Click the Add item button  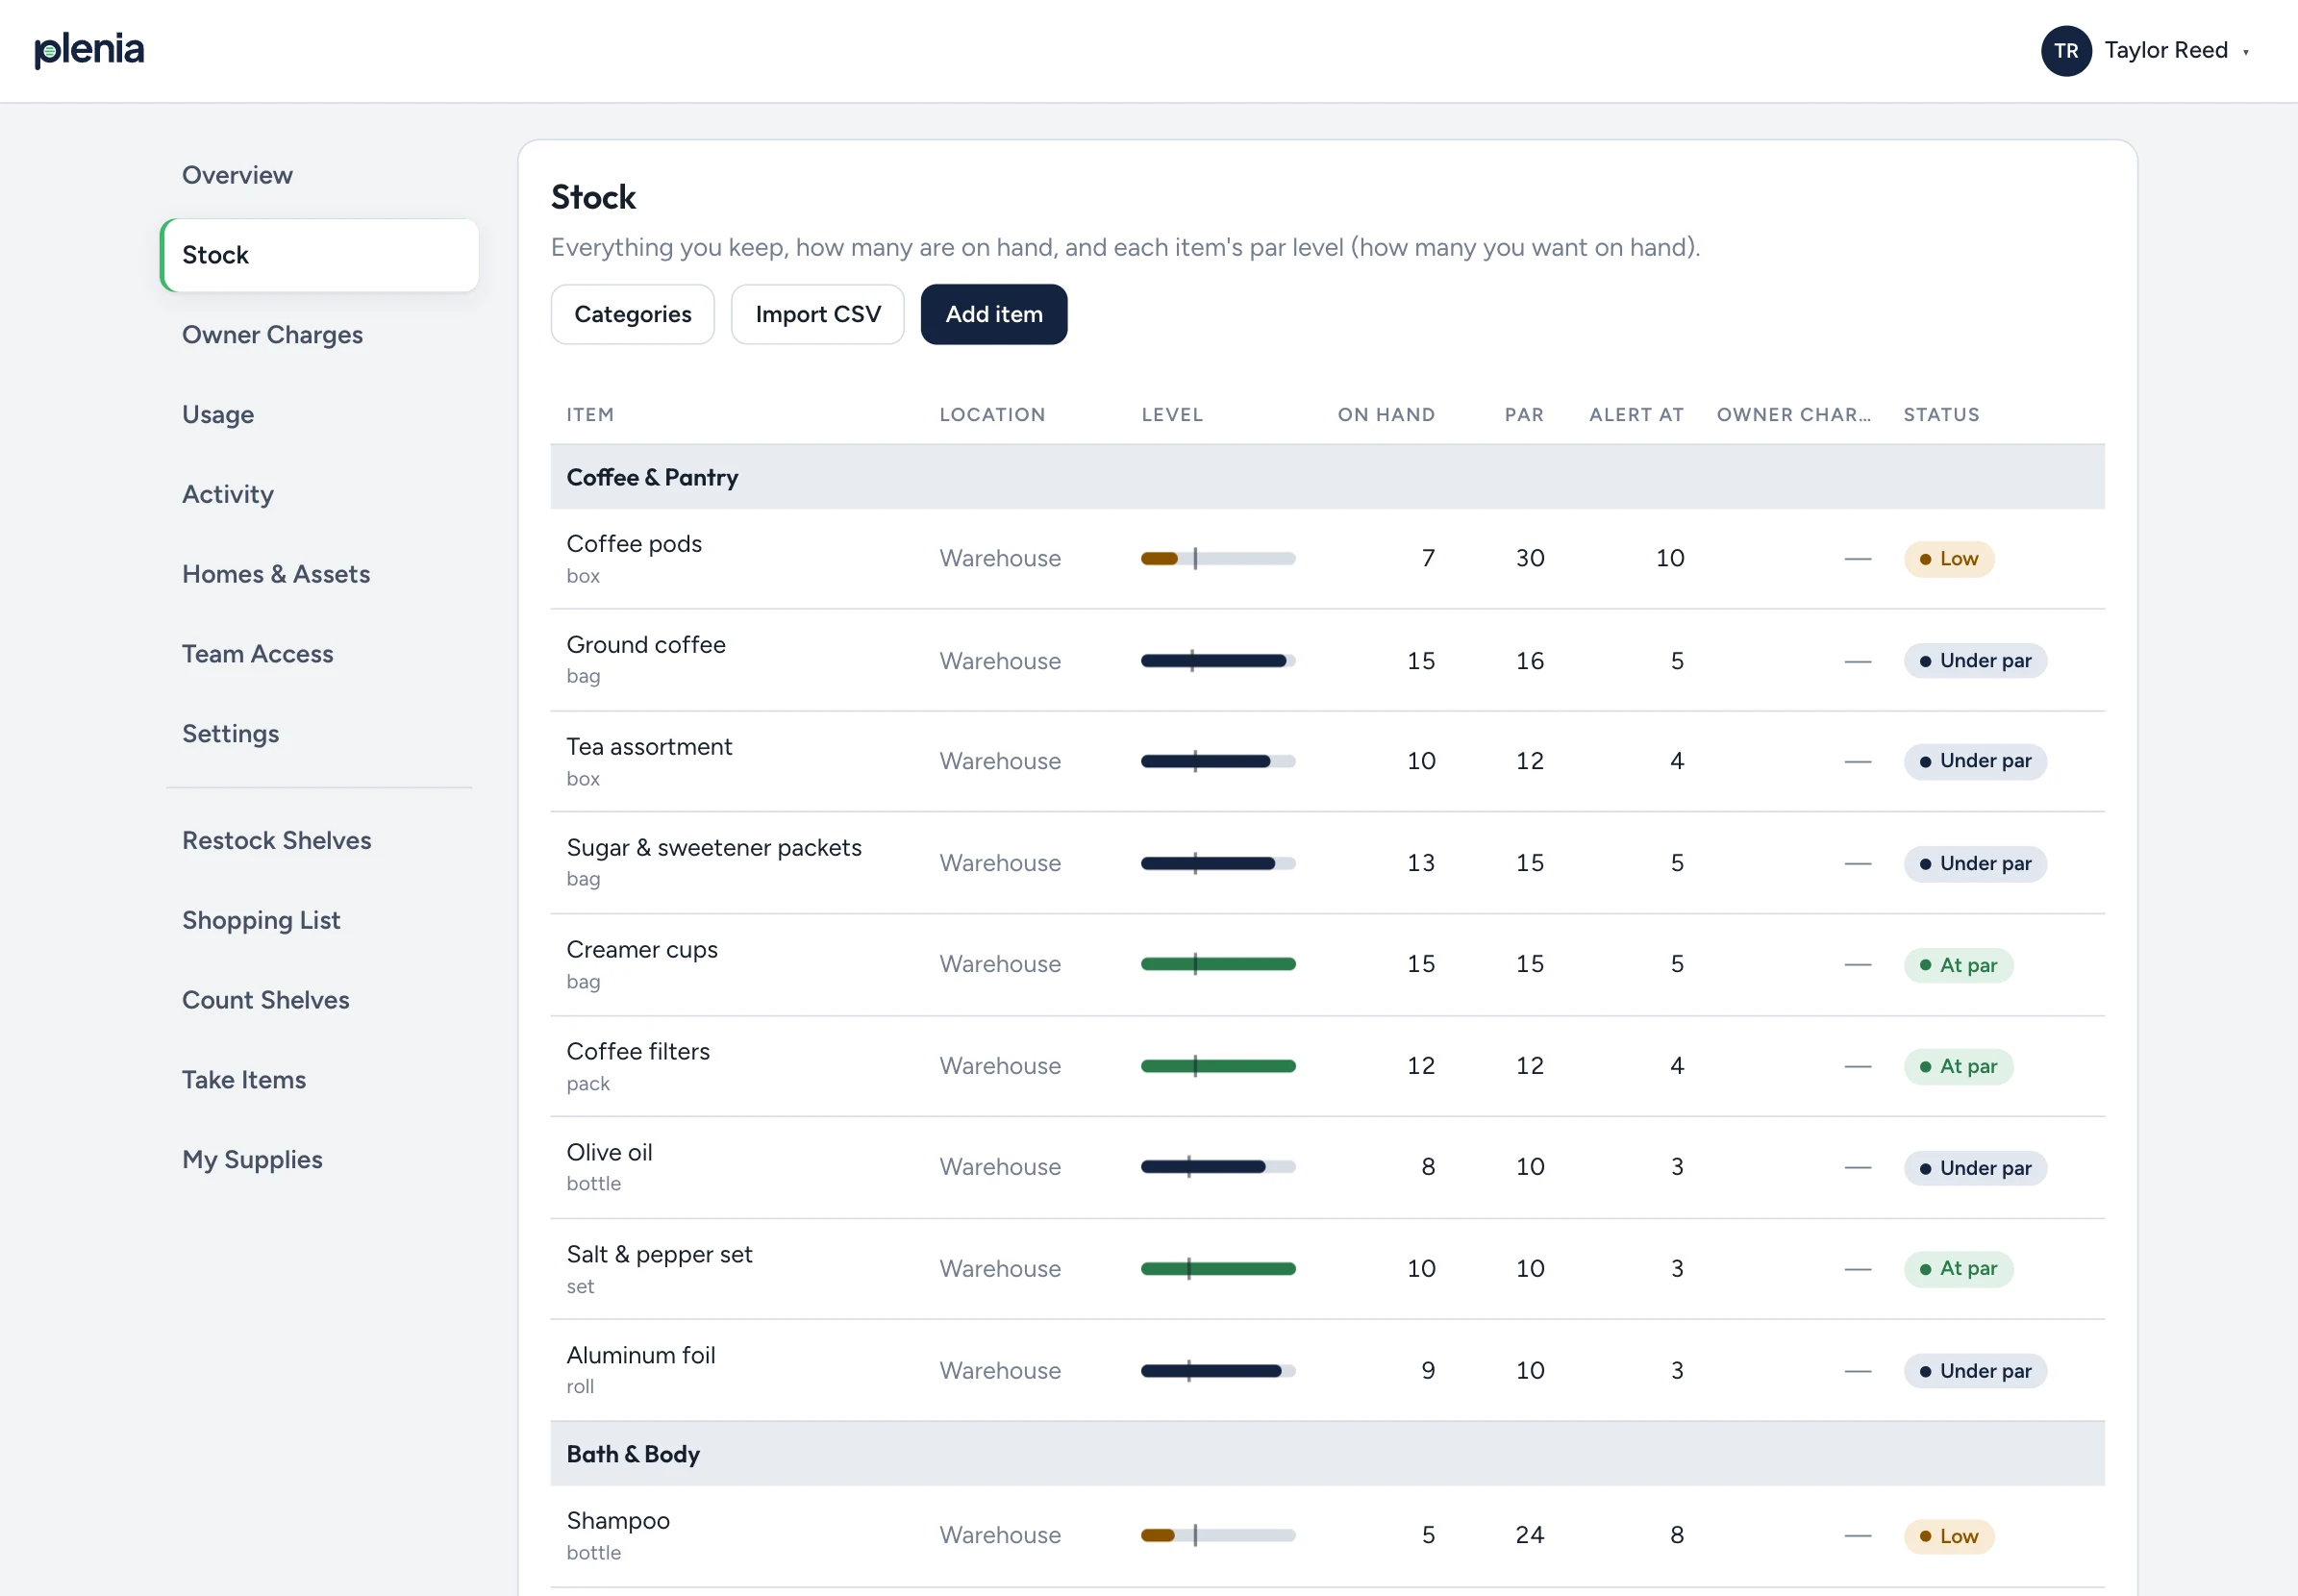coord(994,315)
